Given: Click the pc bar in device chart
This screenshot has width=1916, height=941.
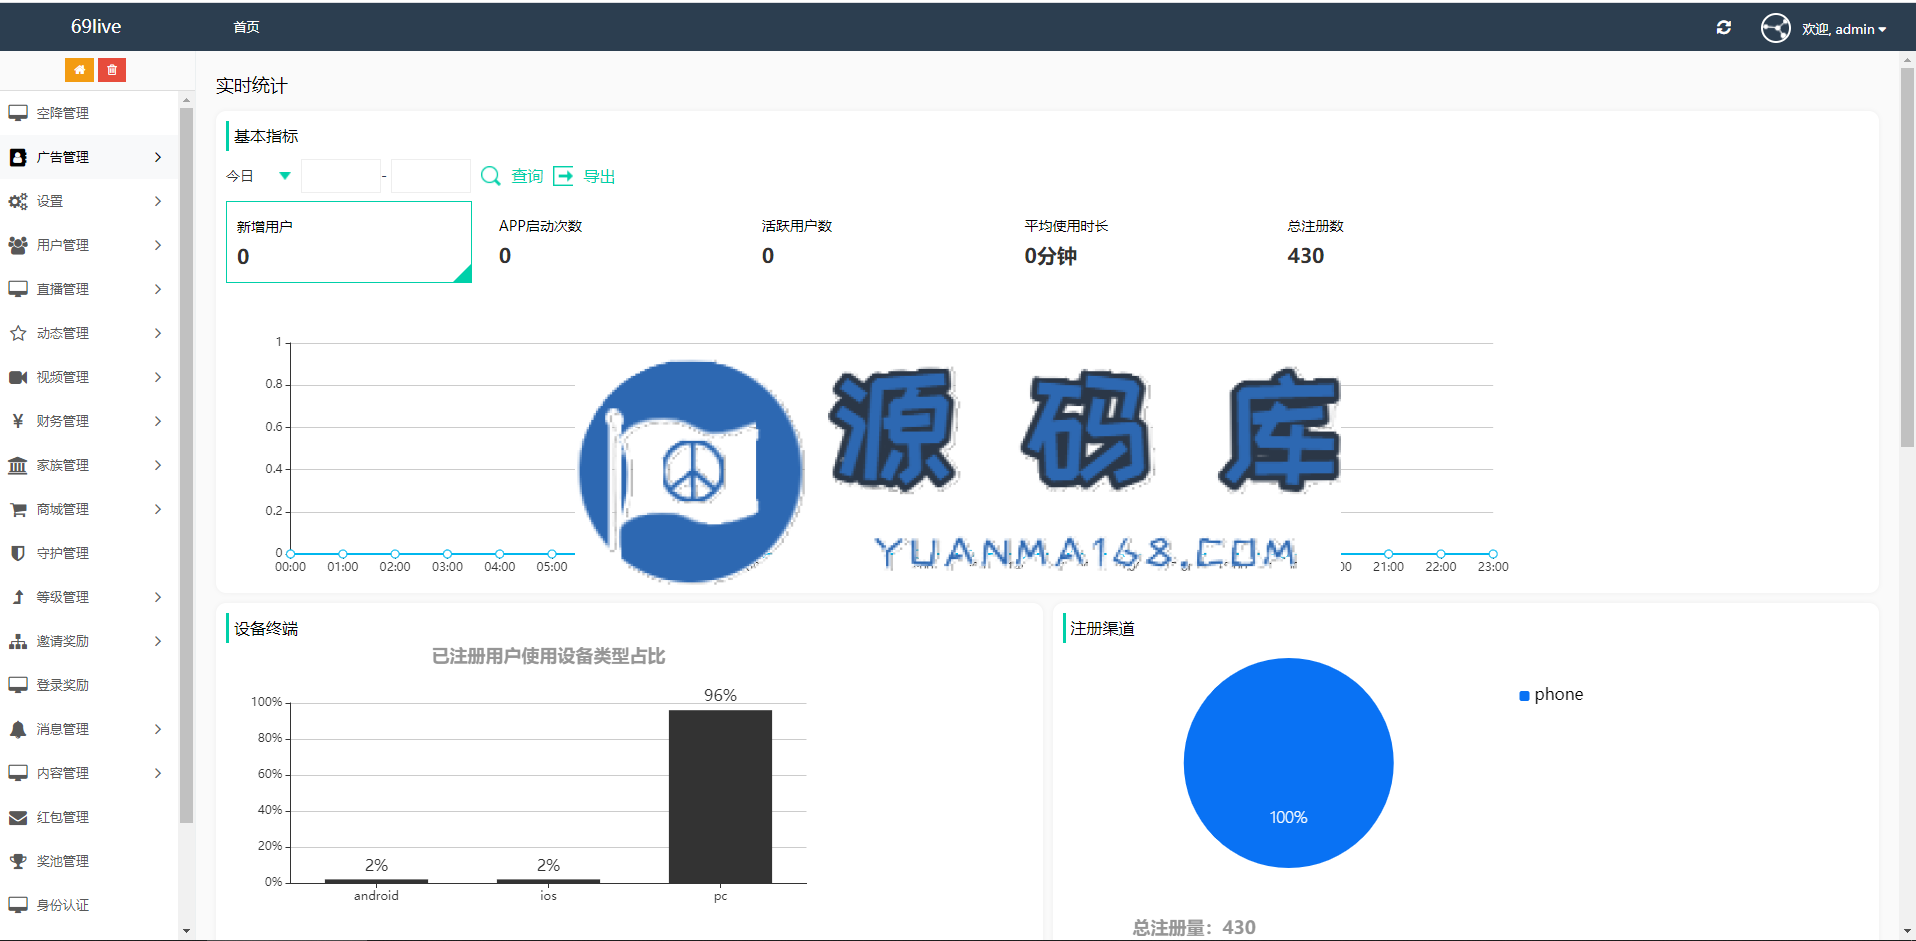Looking at the screenshot, I should pos(720,796).
